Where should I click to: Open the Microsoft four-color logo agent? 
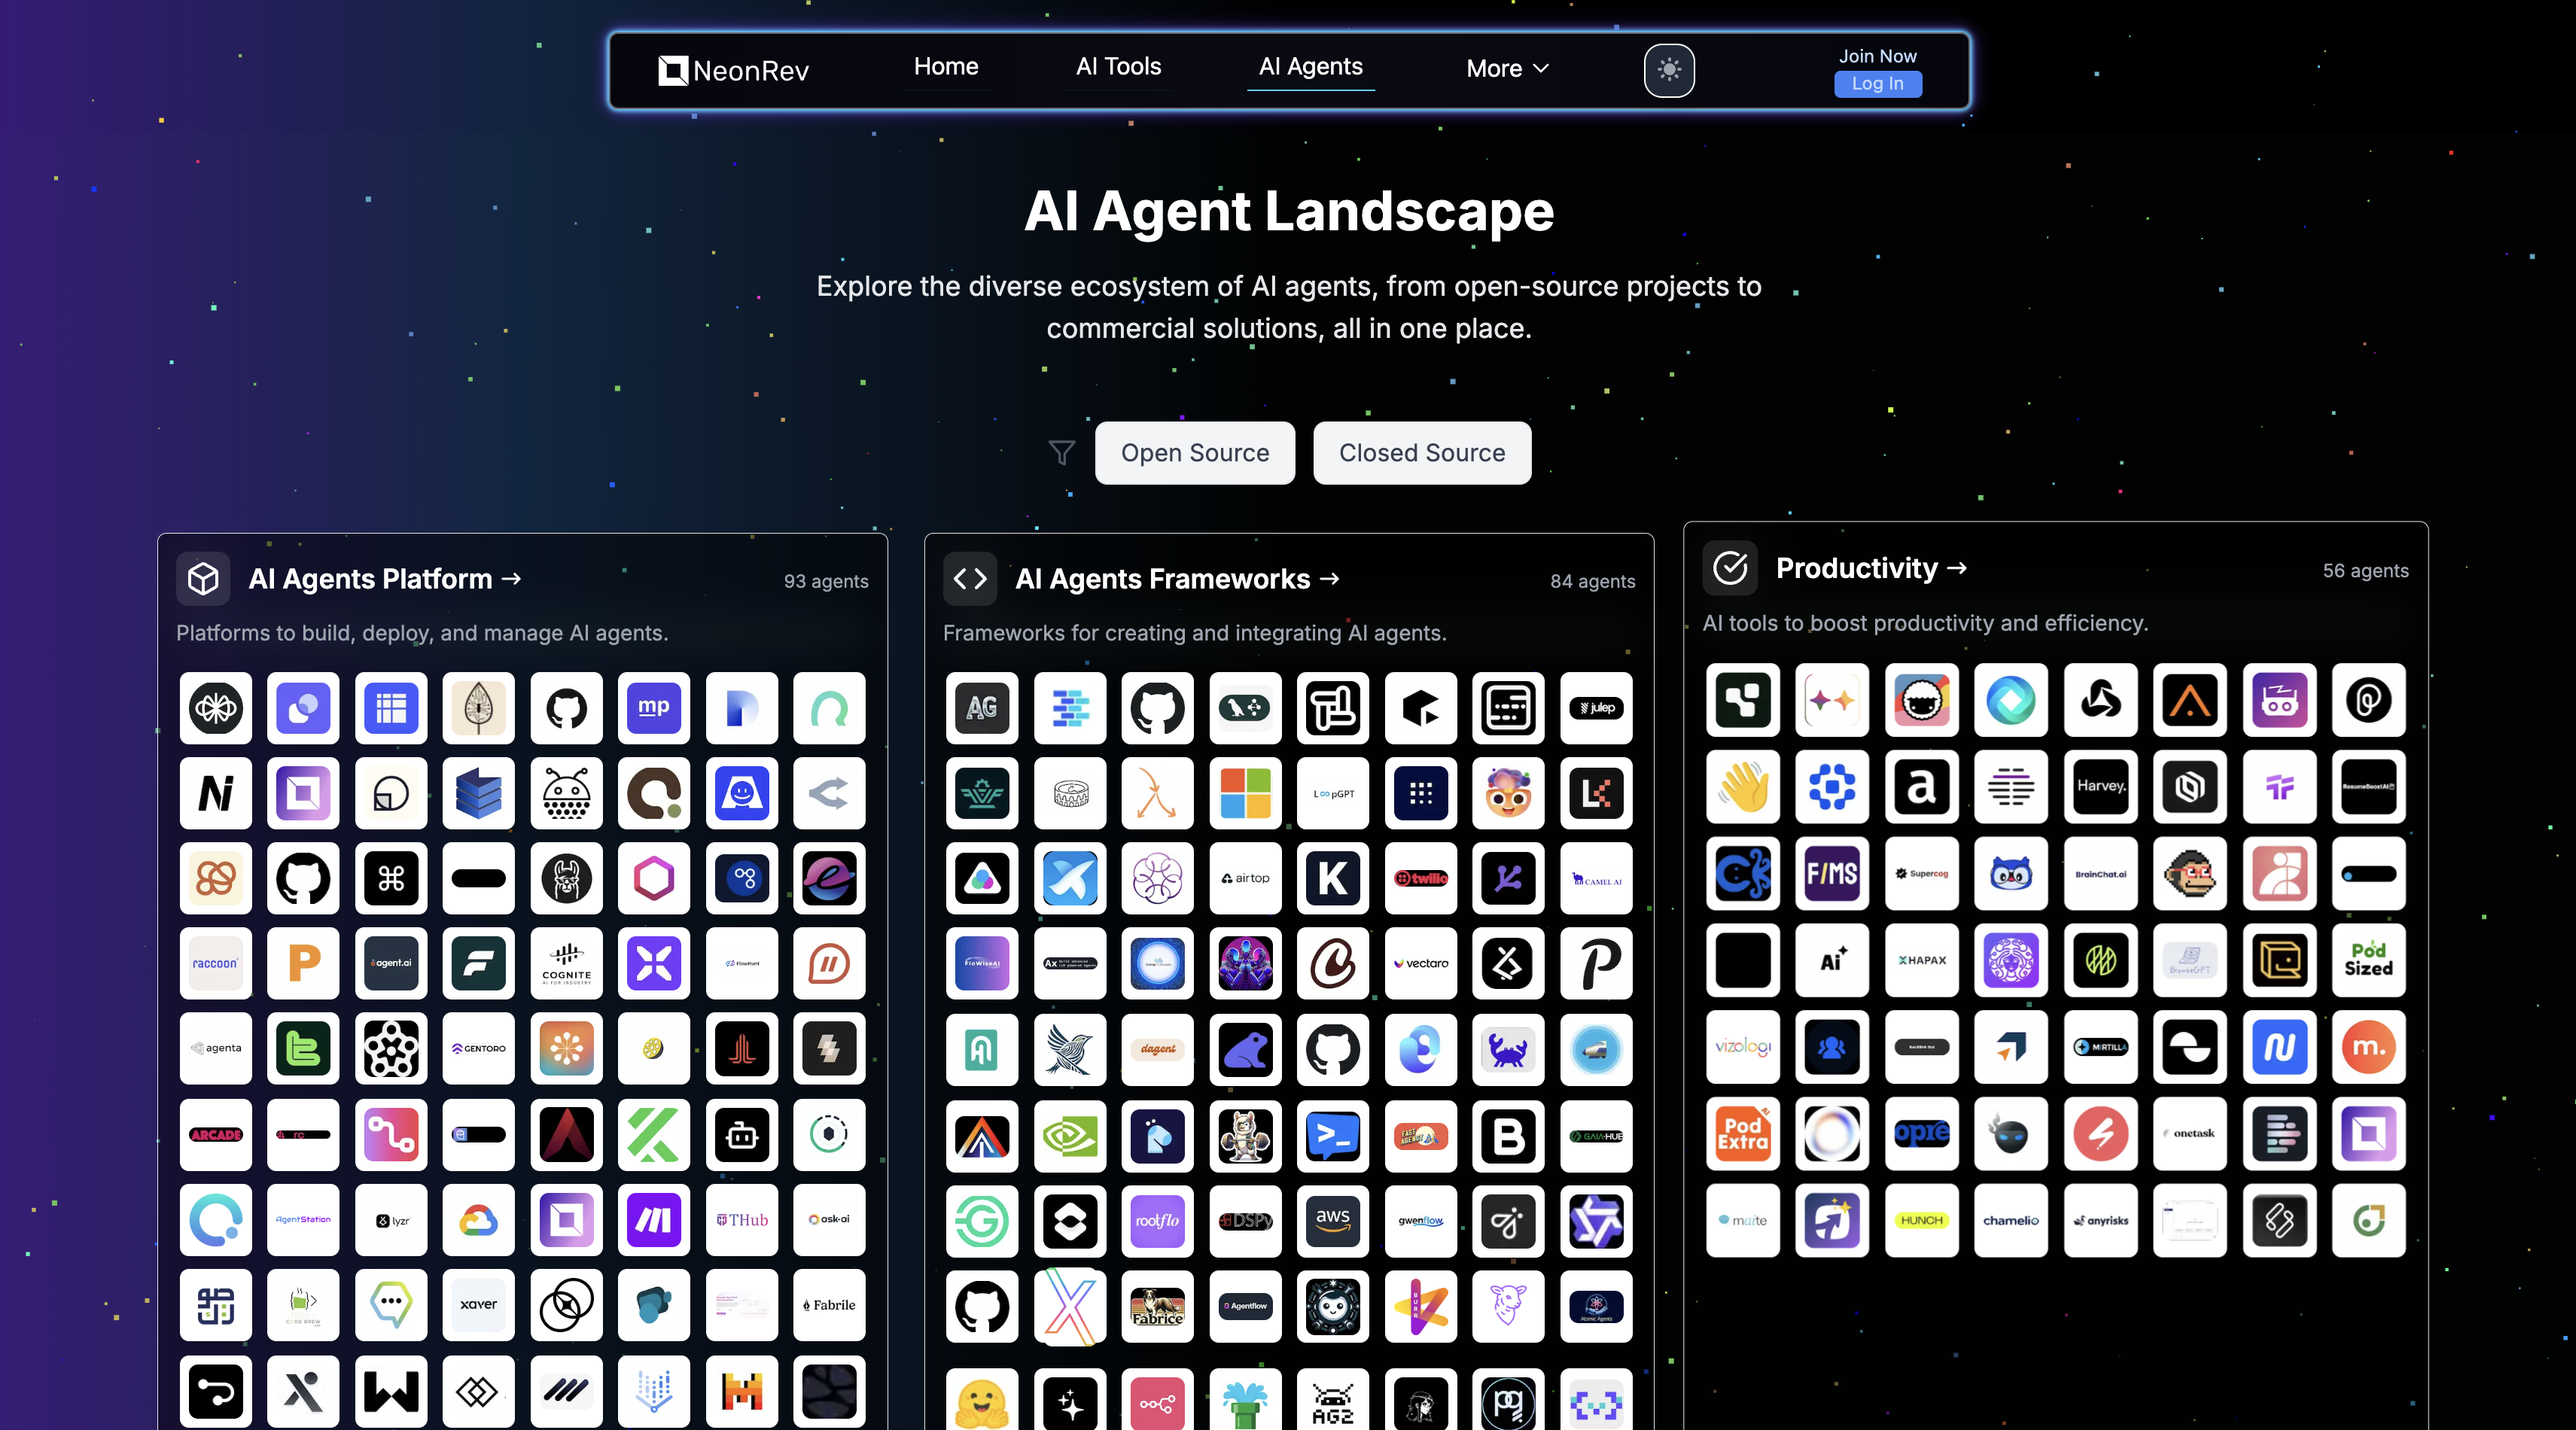click(1245, 794)
